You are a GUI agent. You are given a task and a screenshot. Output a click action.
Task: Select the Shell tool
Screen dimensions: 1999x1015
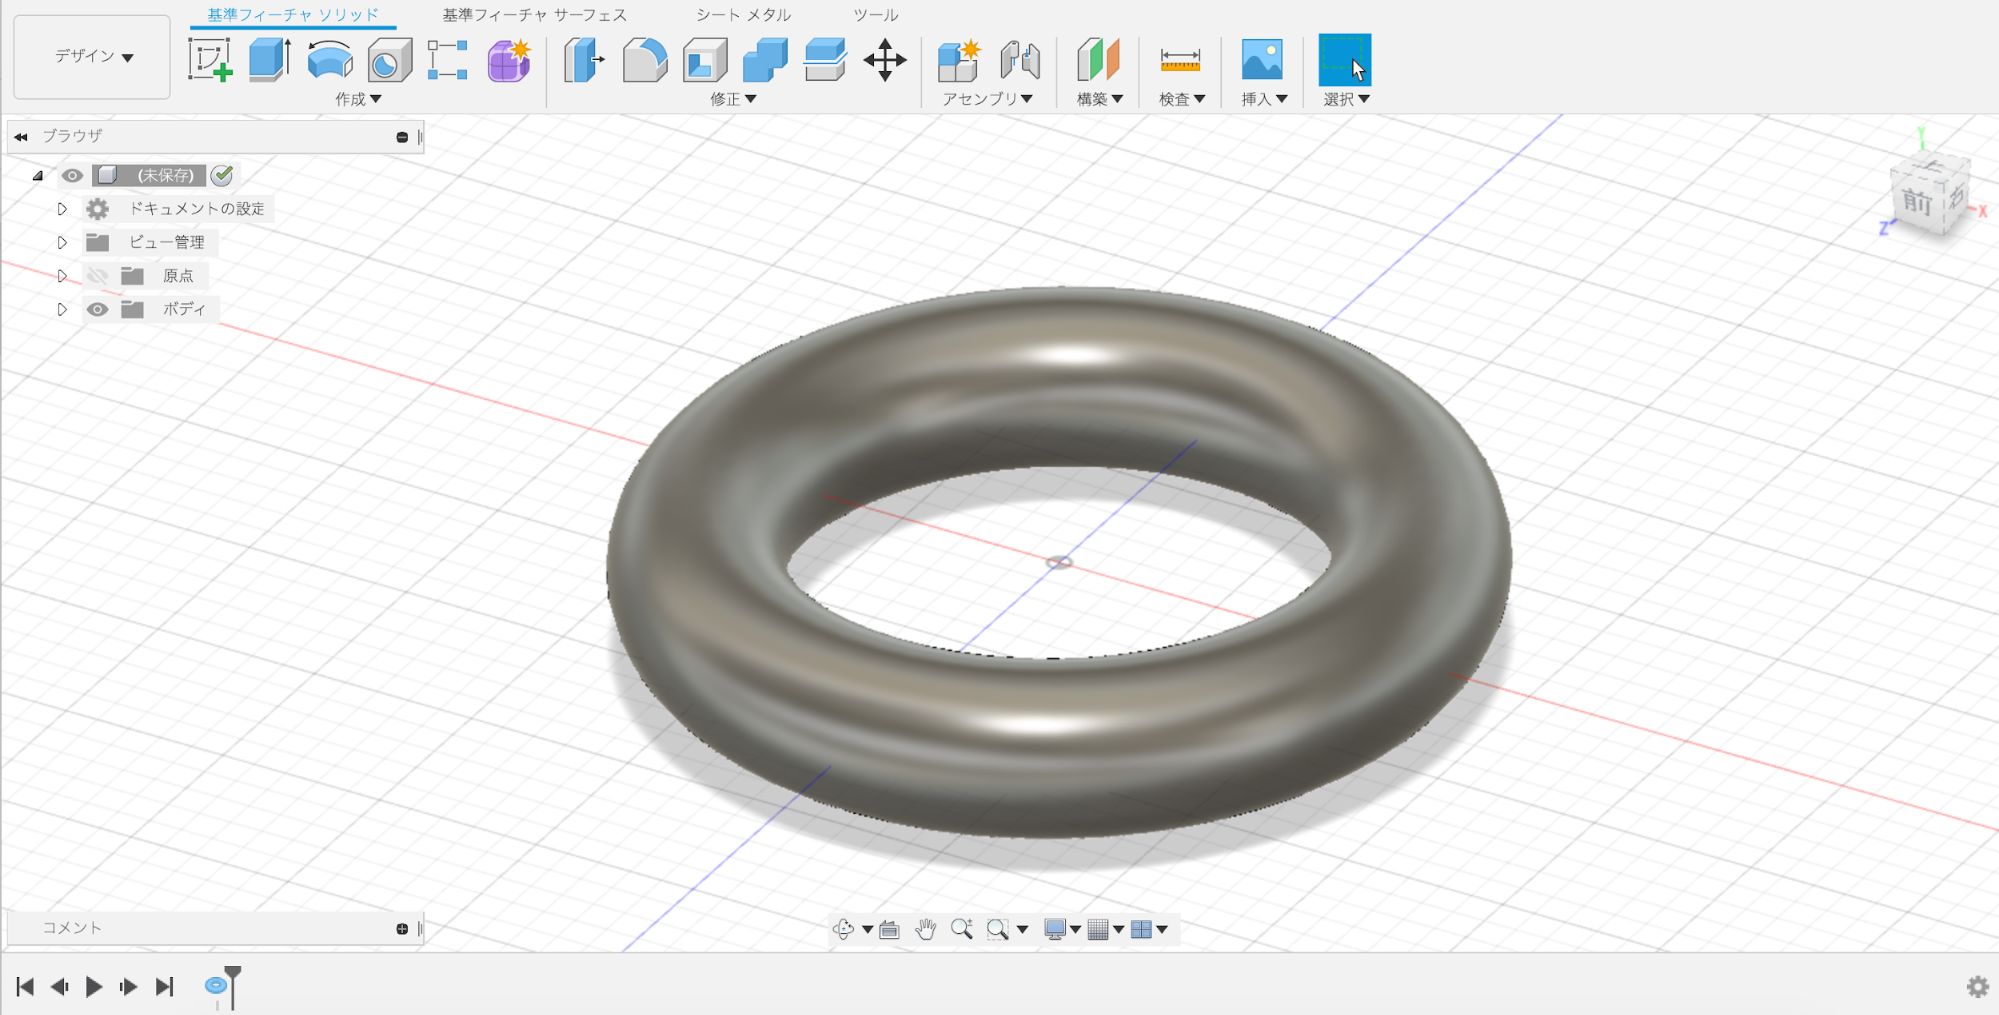(x=705, y=60)
